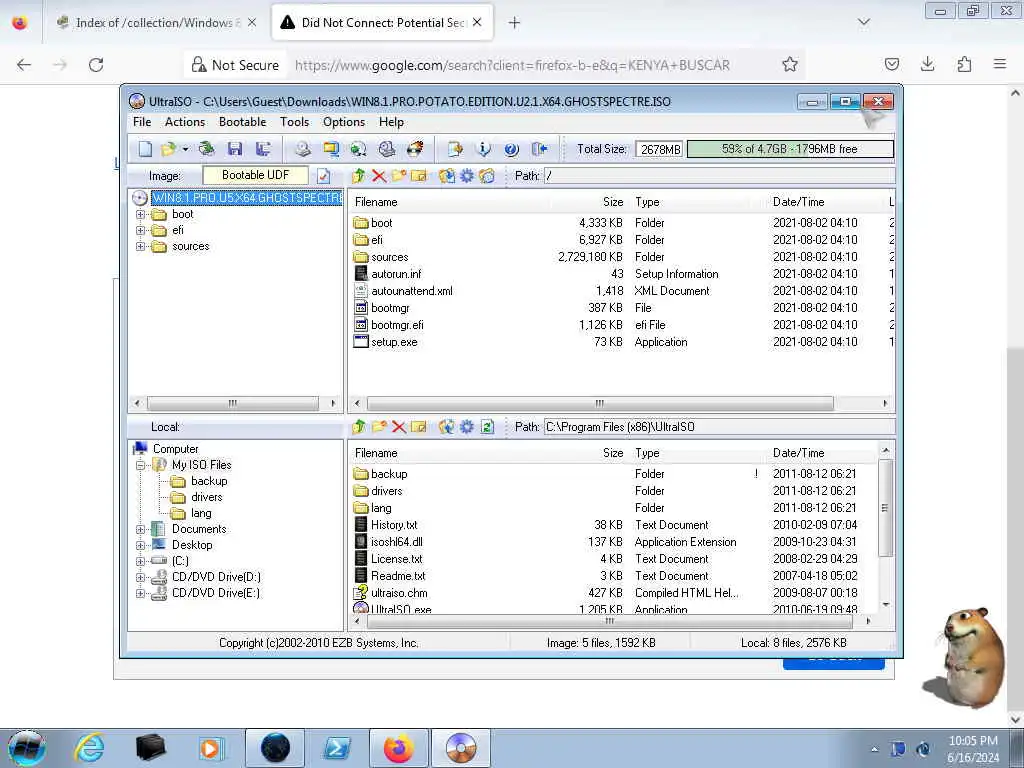Open the Bootable menu

[x=242, y=122]
